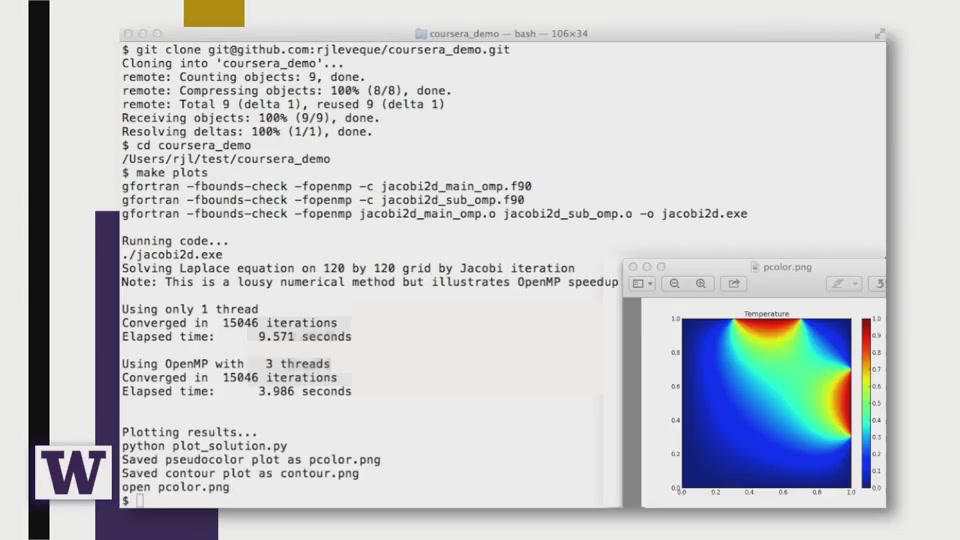Minimize the pcolor.png Preview window
This screenshot has width=960, height=540.
click(x=647, y=267)
